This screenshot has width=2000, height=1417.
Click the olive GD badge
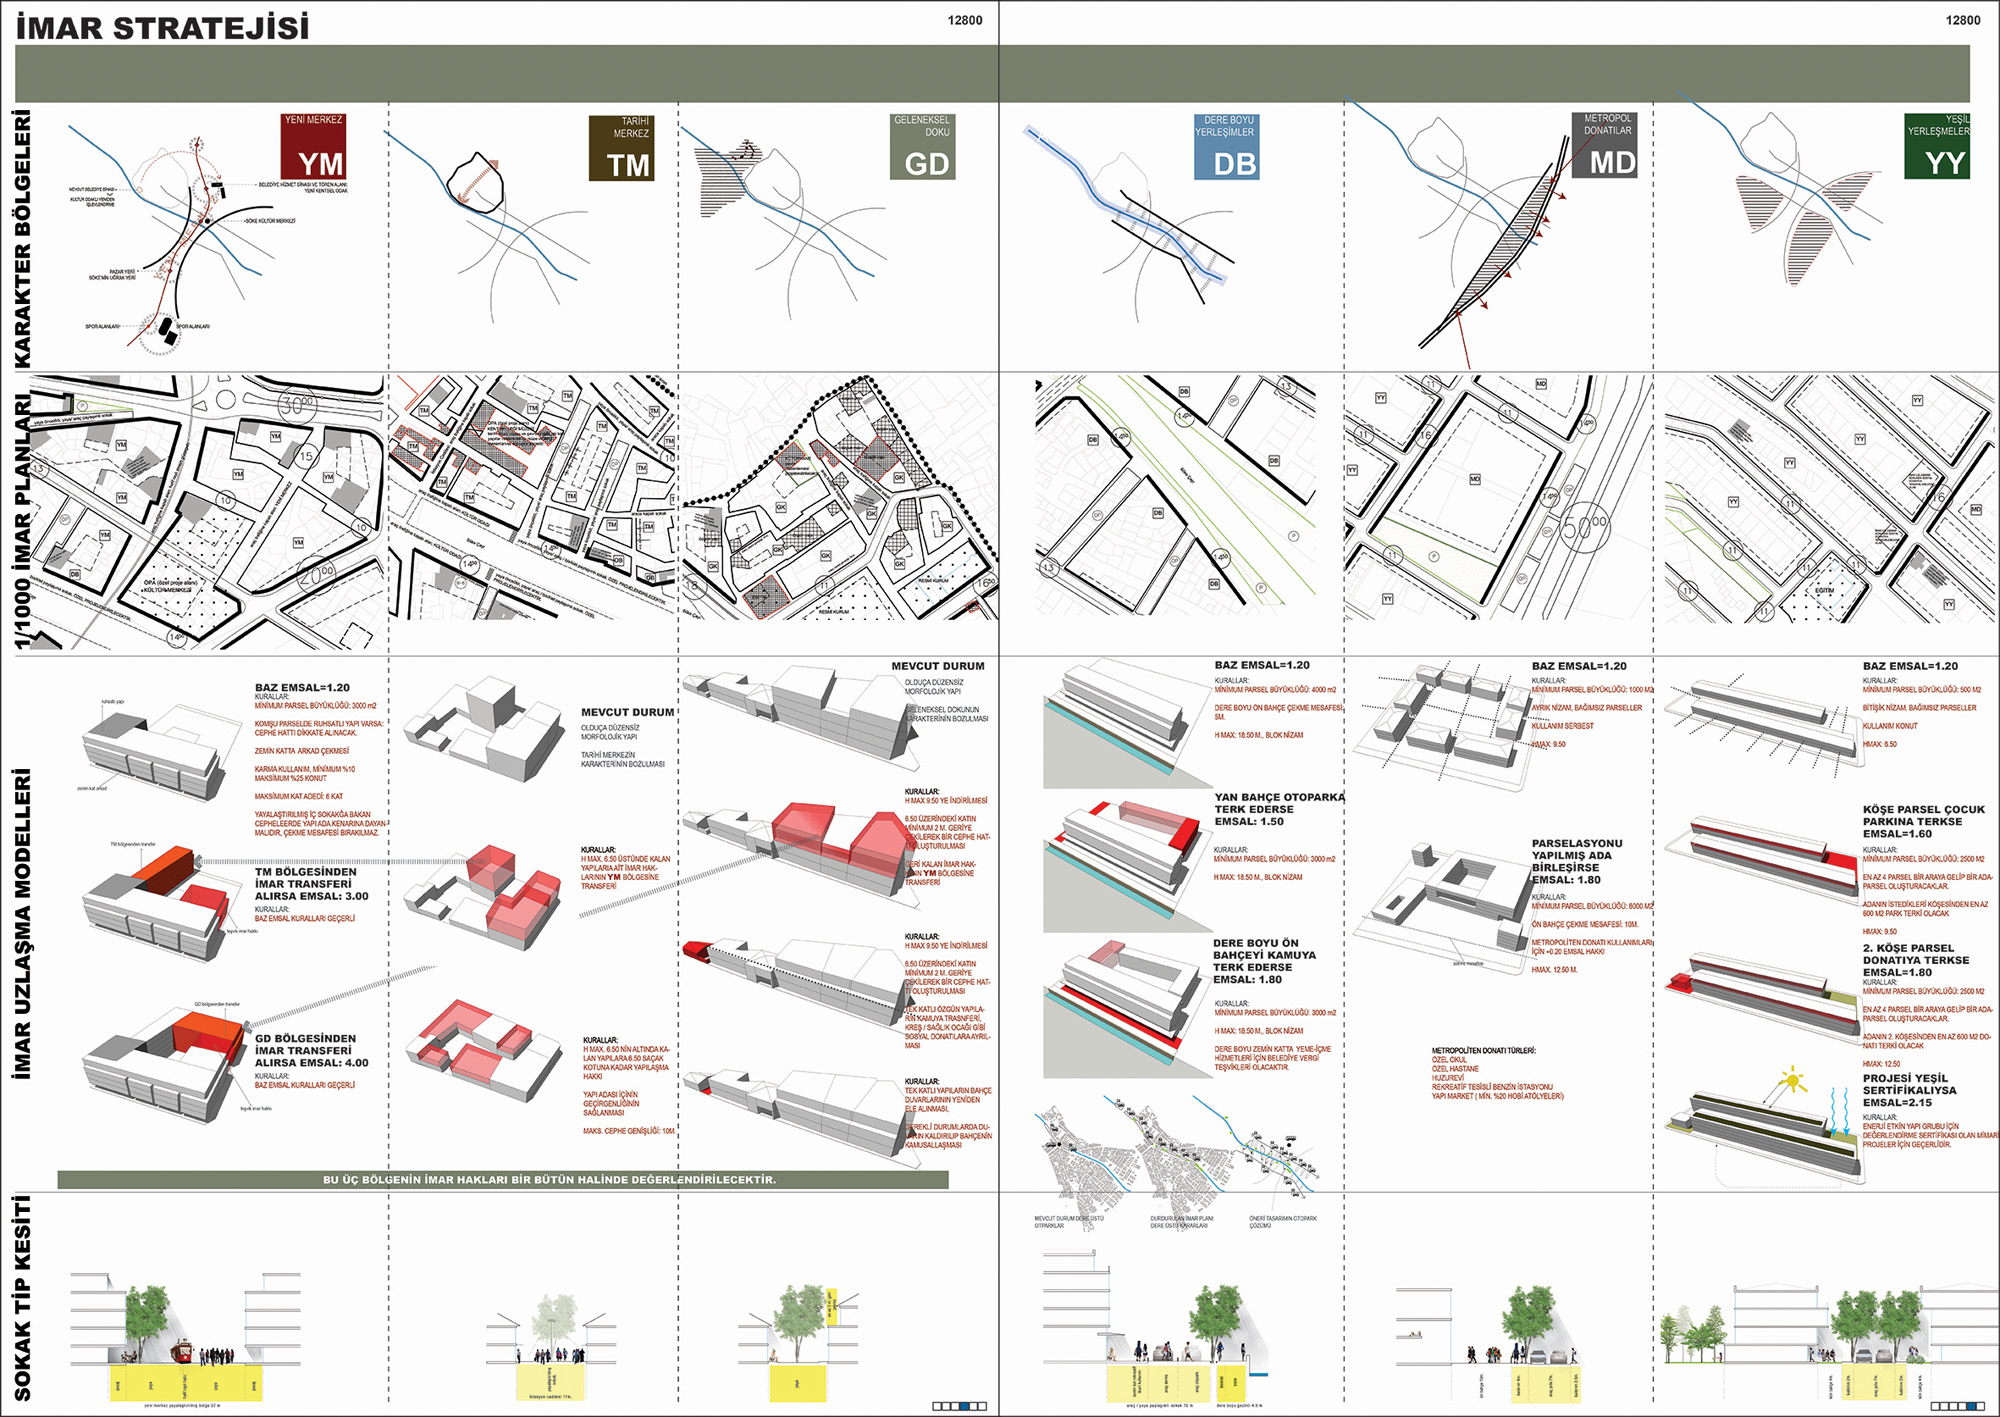point(922,147)
